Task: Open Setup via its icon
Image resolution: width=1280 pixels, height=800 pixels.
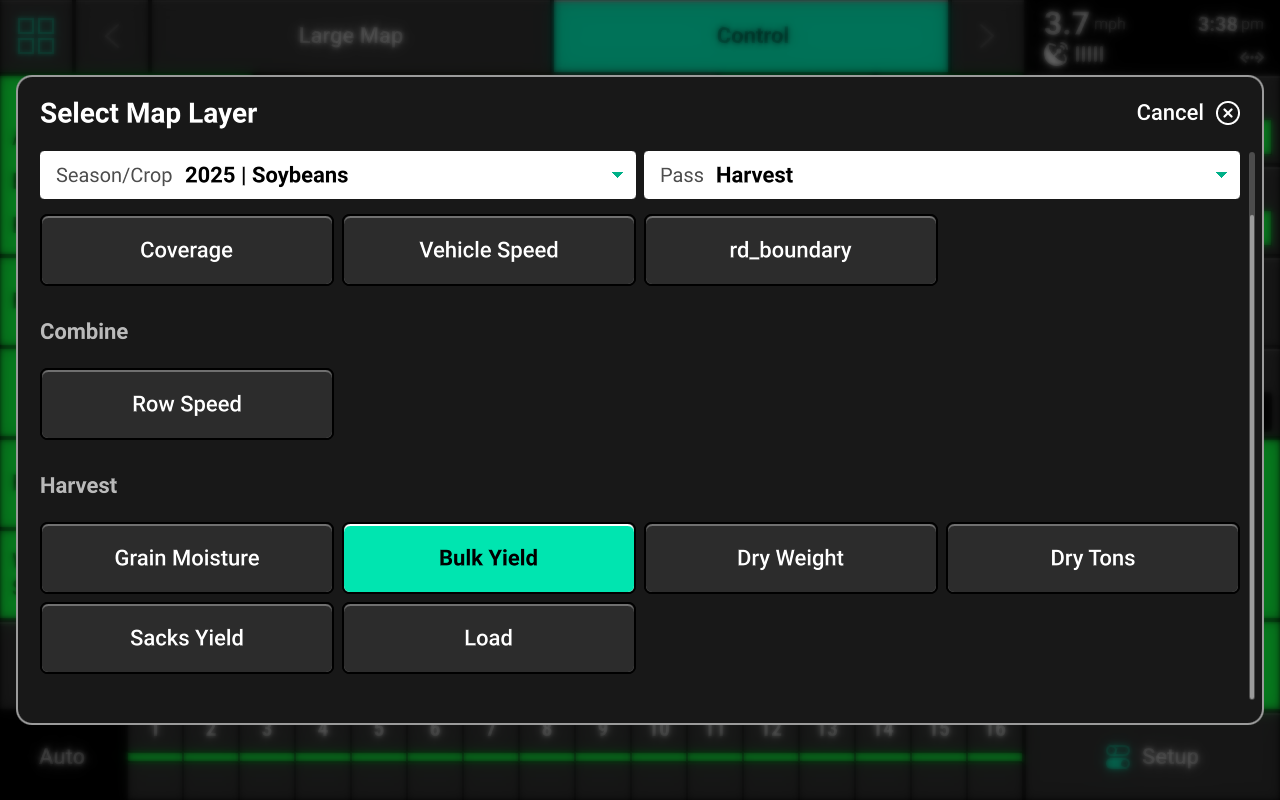Action: coord(1117,757)
